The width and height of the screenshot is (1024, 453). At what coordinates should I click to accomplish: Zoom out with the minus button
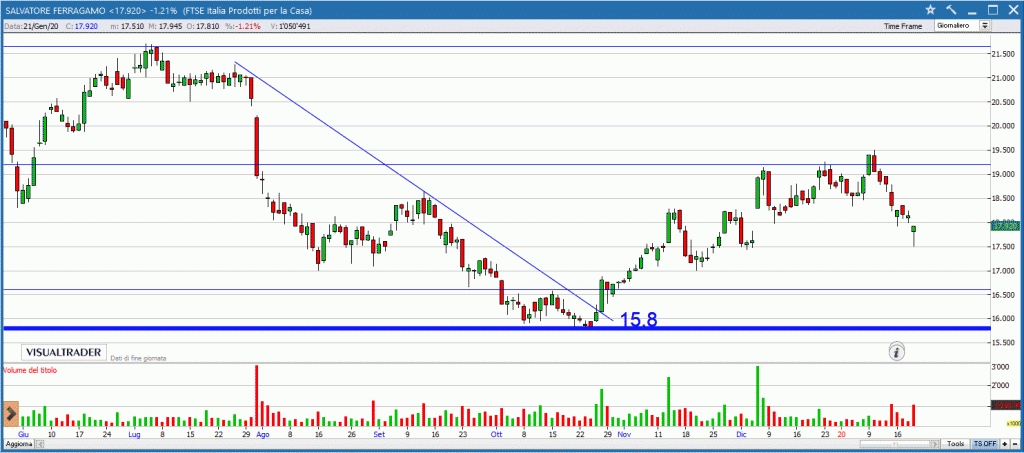[1015, 444]
